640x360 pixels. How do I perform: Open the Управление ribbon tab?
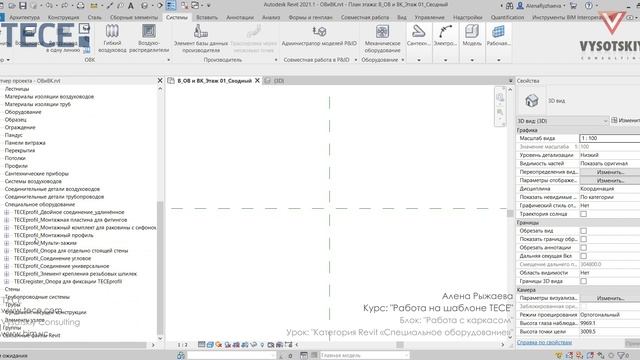(429, 18)
